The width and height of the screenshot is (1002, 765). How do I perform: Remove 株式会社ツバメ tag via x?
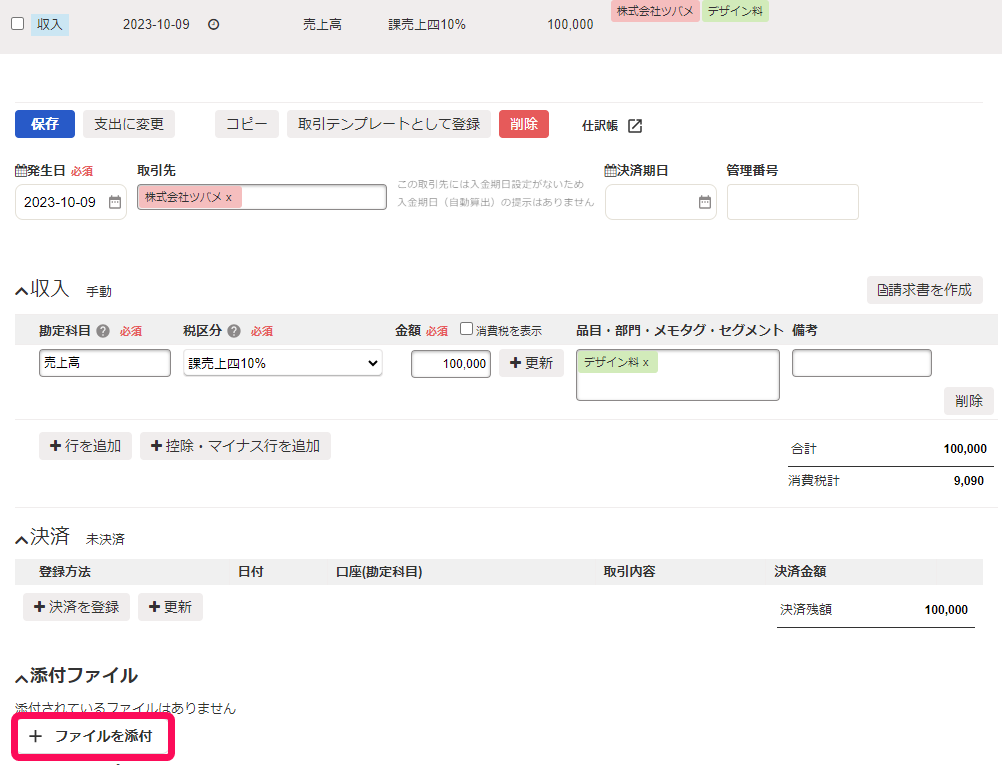point(229,197)
